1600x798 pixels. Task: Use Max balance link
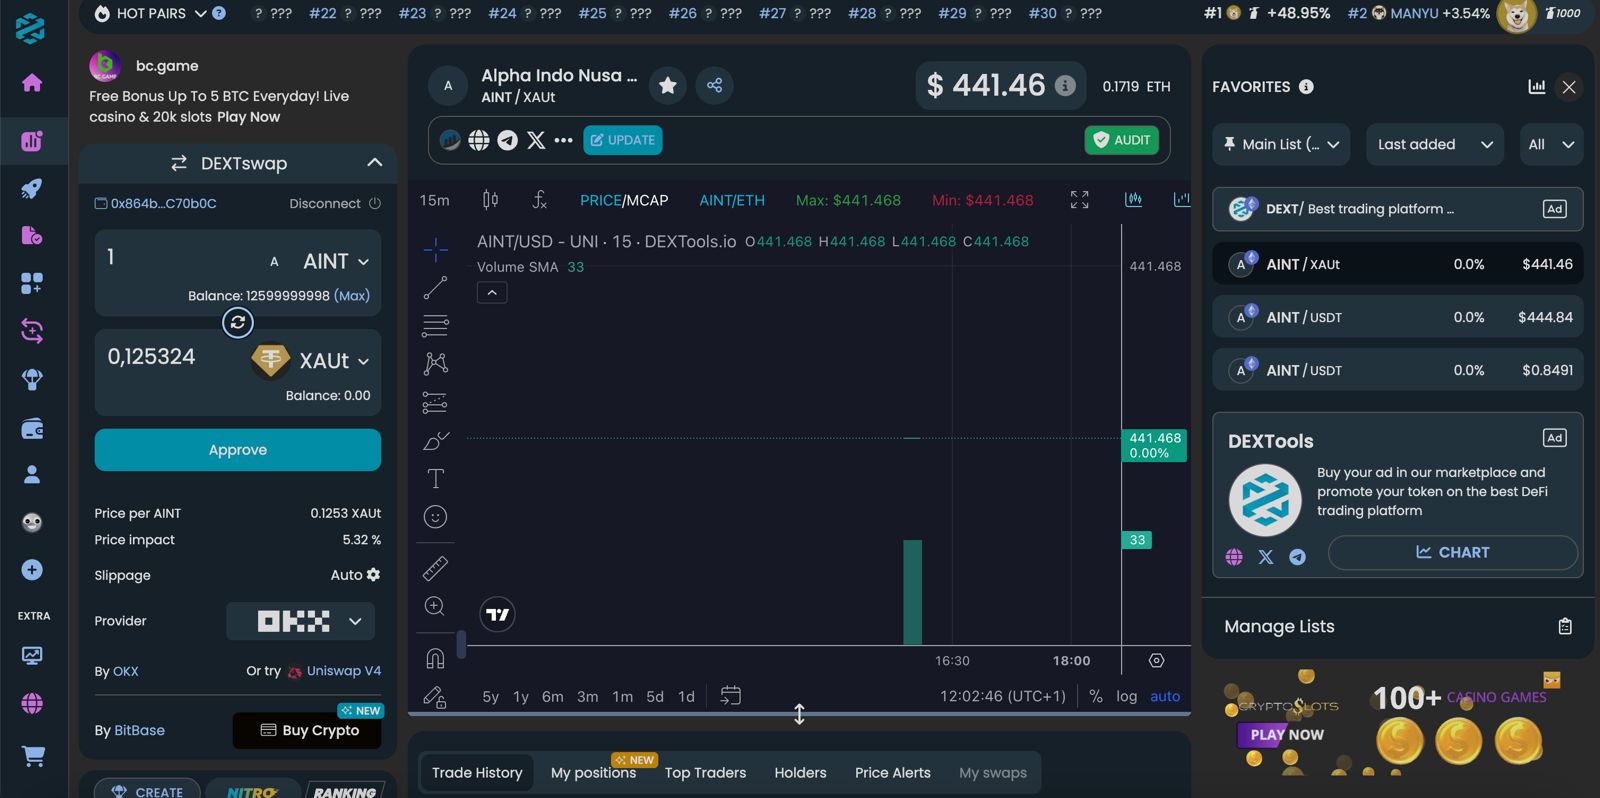click(x=352, y=296)
